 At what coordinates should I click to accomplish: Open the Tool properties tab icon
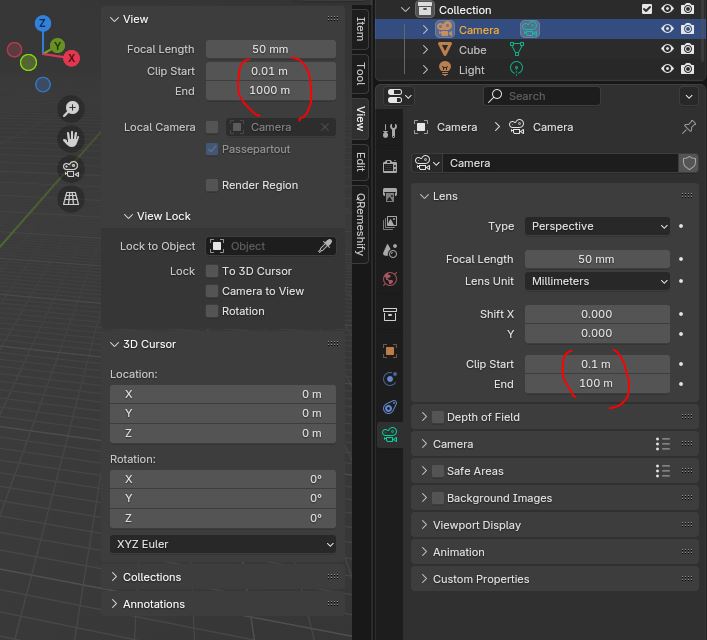coord(390,131)
